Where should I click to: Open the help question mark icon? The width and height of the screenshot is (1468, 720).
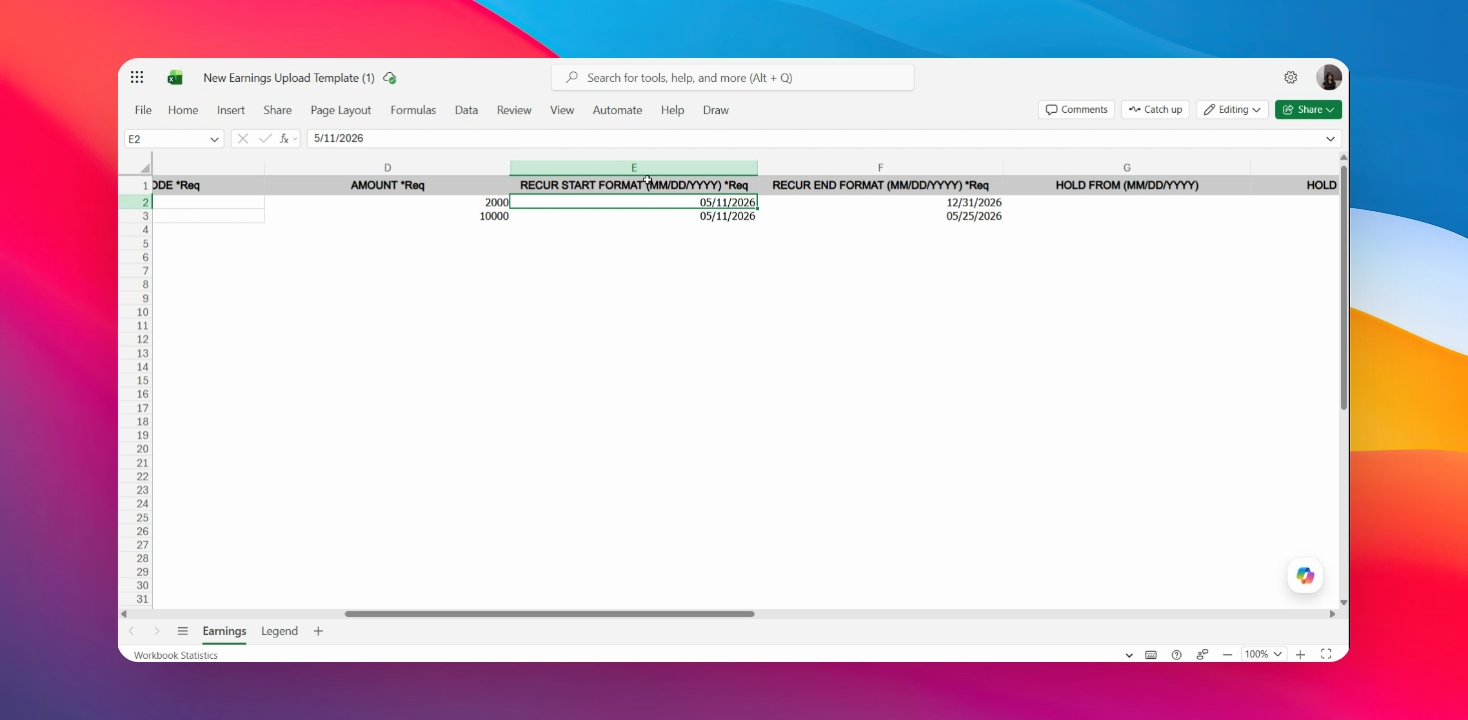[x=1176, y=655]
